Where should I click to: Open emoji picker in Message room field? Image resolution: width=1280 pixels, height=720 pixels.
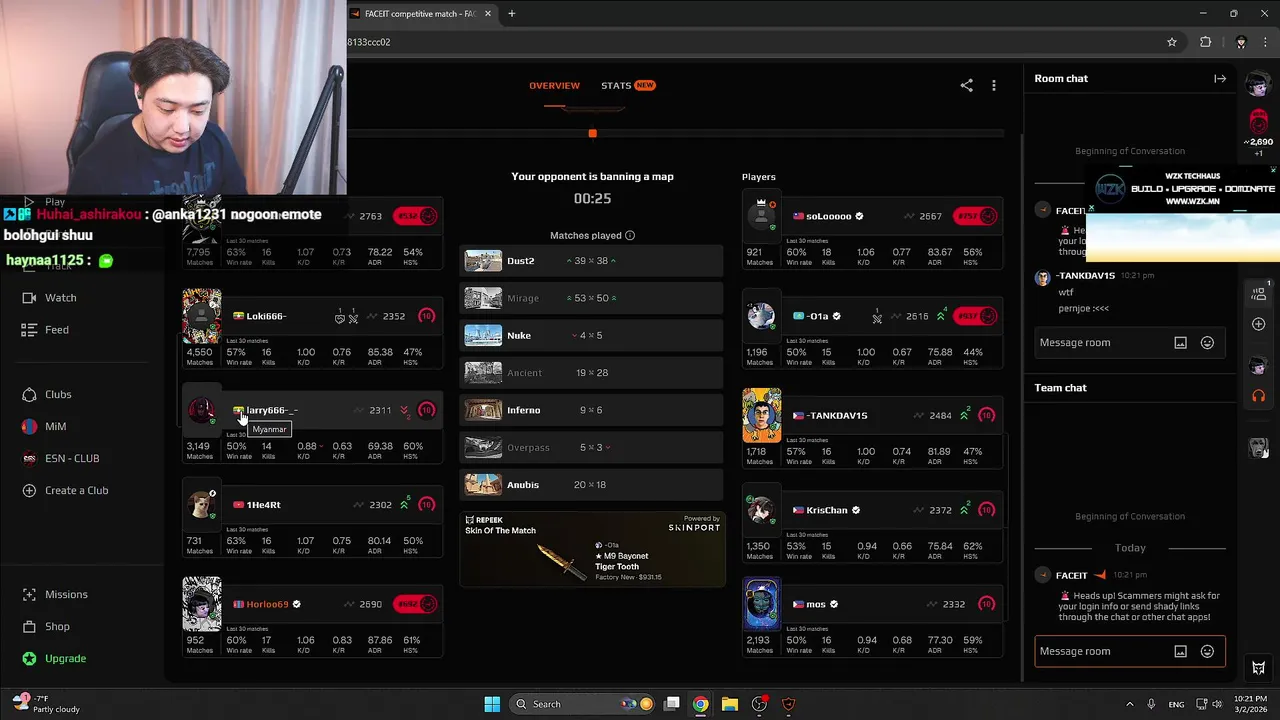coord(1207,343)
